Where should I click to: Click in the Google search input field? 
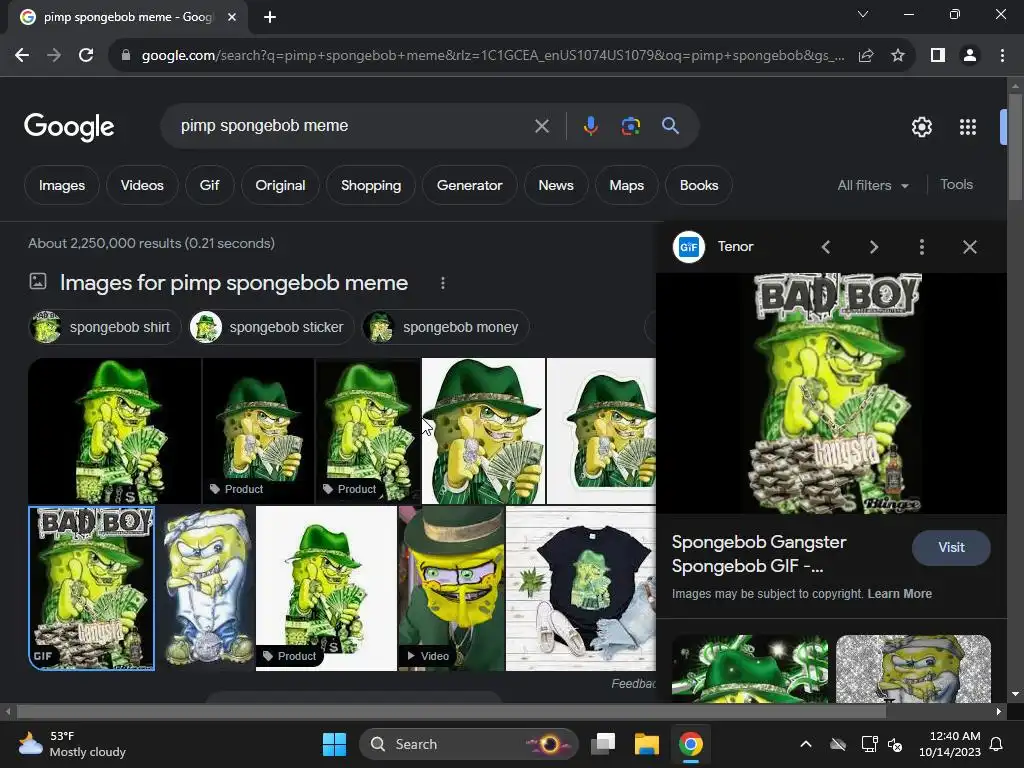tap(353, 126)
